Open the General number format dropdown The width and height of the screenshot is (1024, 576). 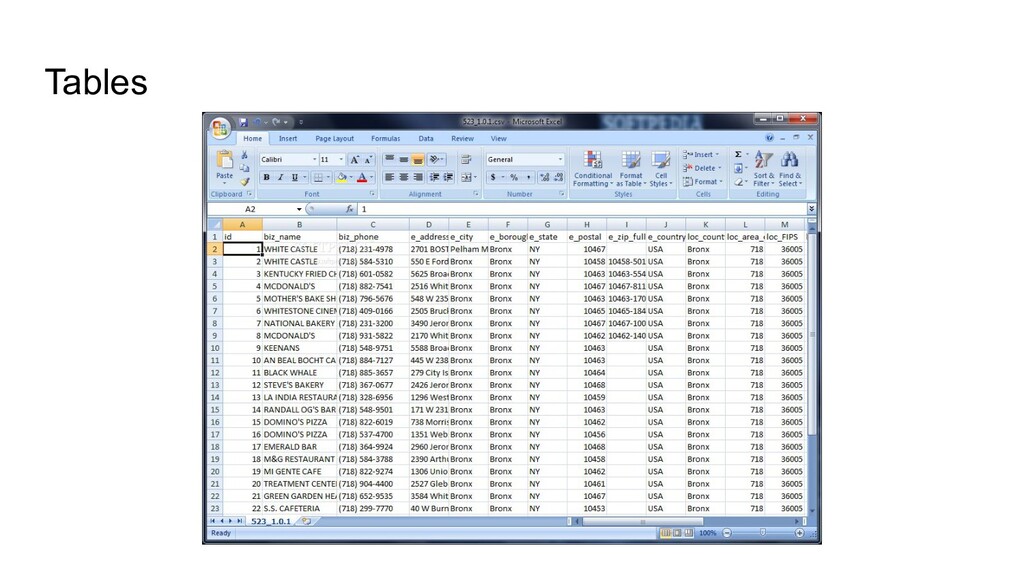[560, 159]
